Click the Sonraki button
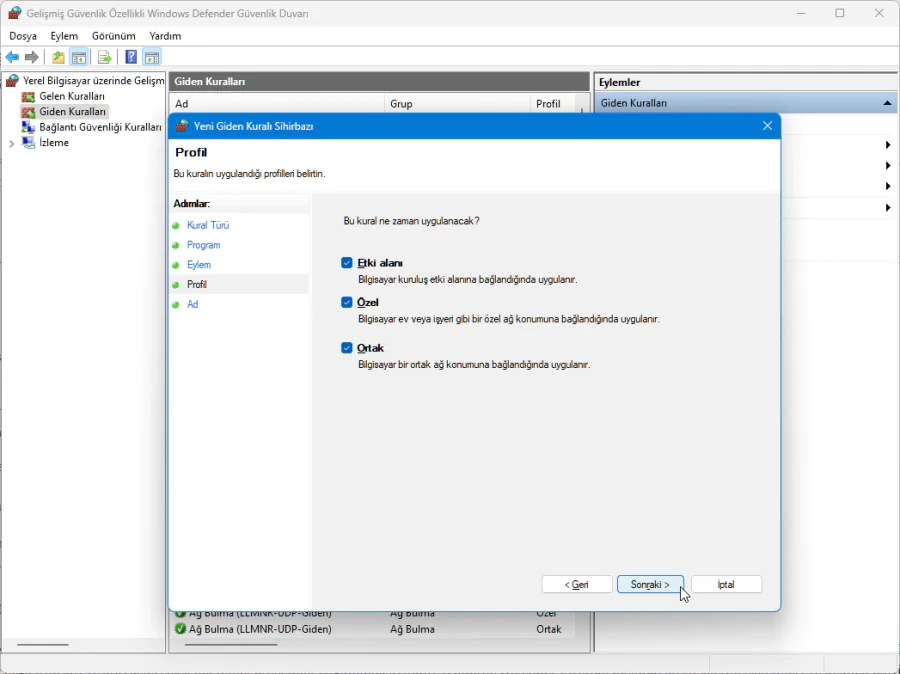900x674 pixels. pyautogui.click(x=650, y=584)
